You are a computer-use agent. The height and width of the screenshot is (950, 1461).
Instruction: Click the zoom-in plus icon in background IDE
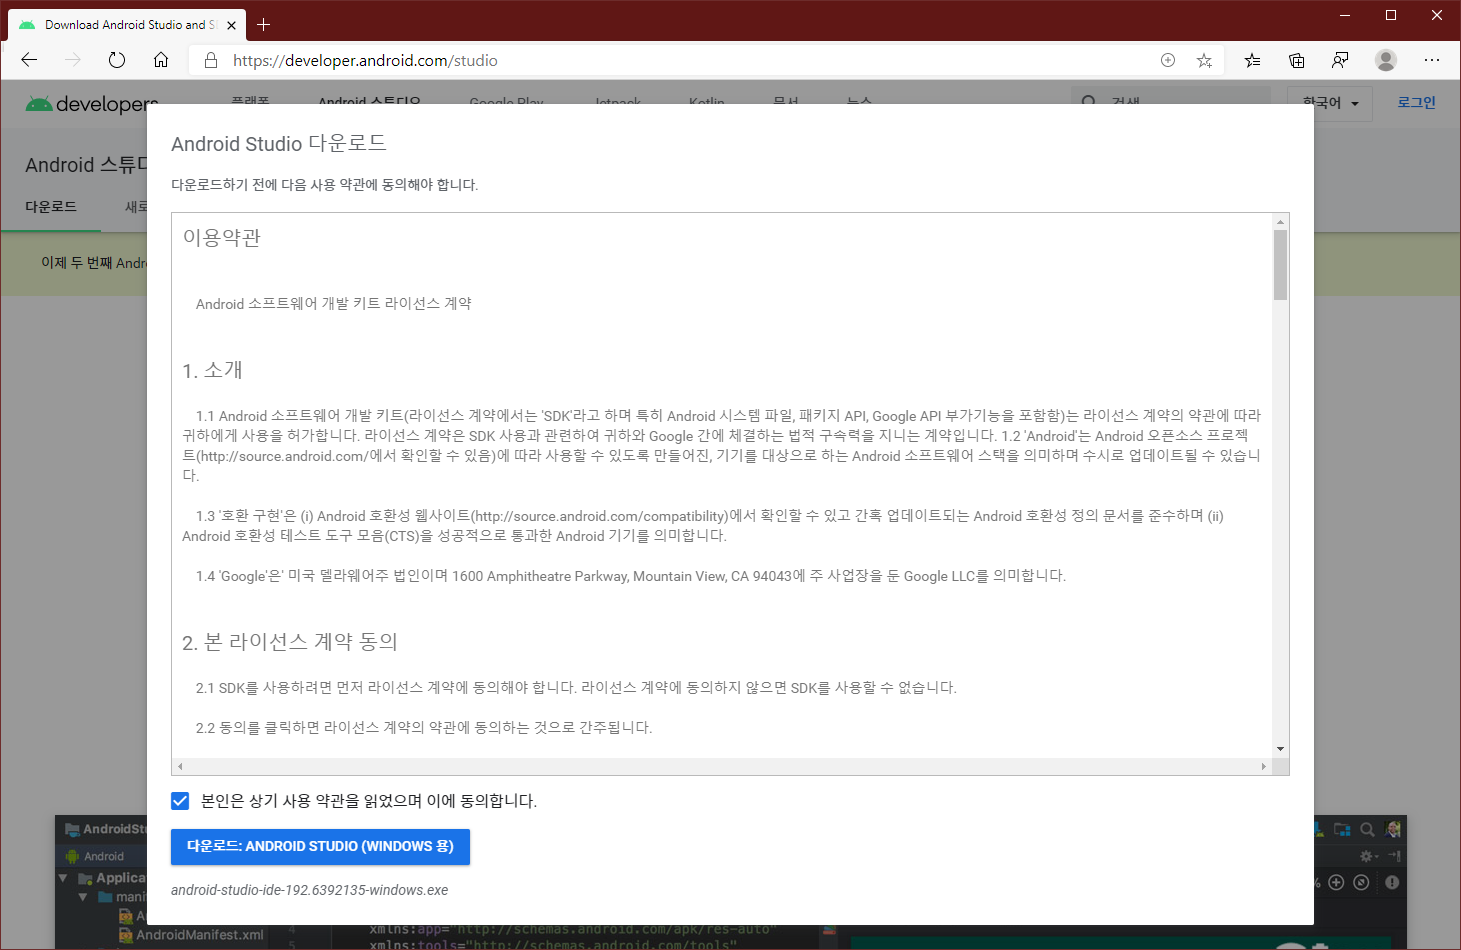pyautogui.click(x=1336, y=882)
